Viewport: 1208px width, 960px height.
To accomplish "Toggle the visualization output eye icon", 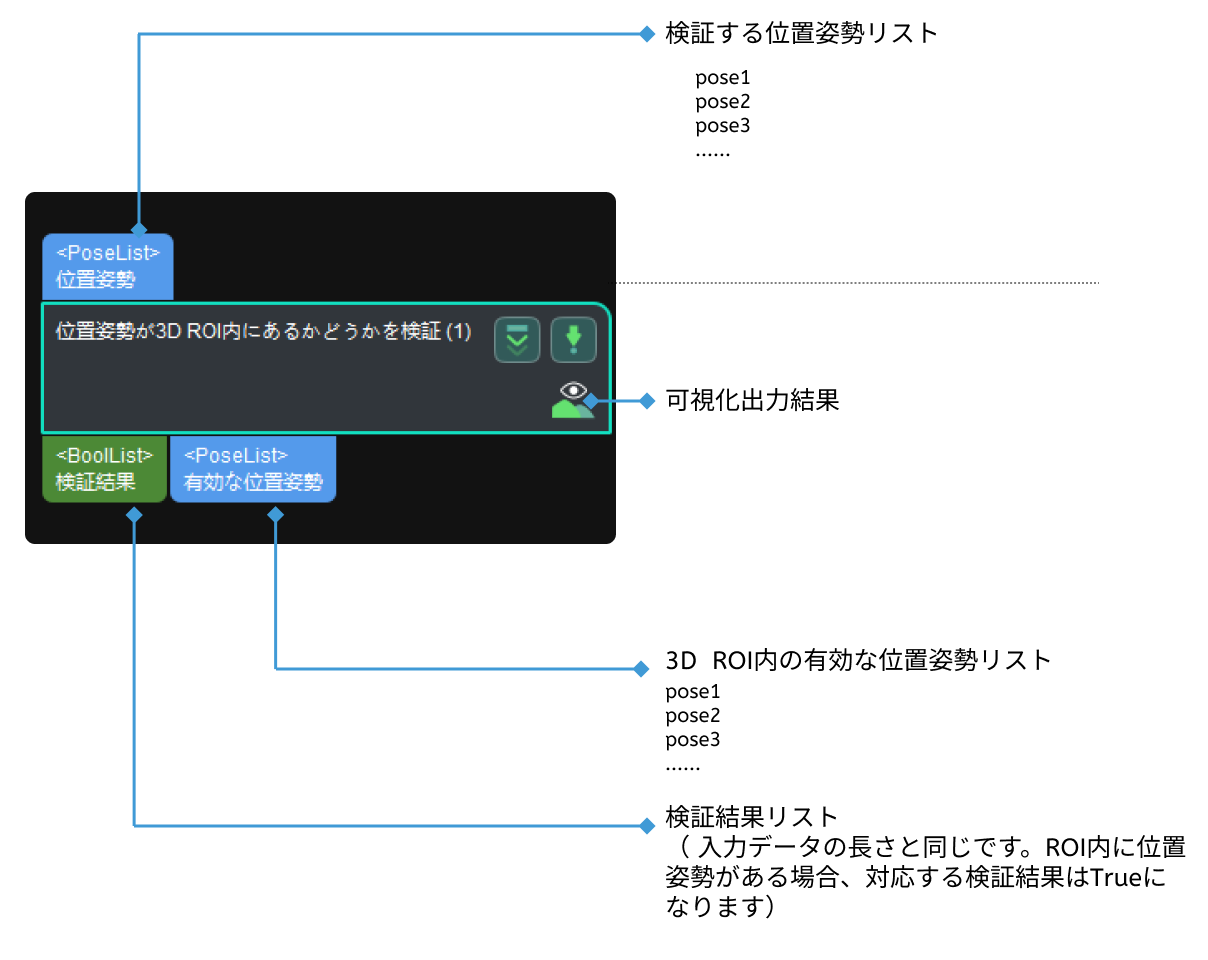I will tap(573, 399).
